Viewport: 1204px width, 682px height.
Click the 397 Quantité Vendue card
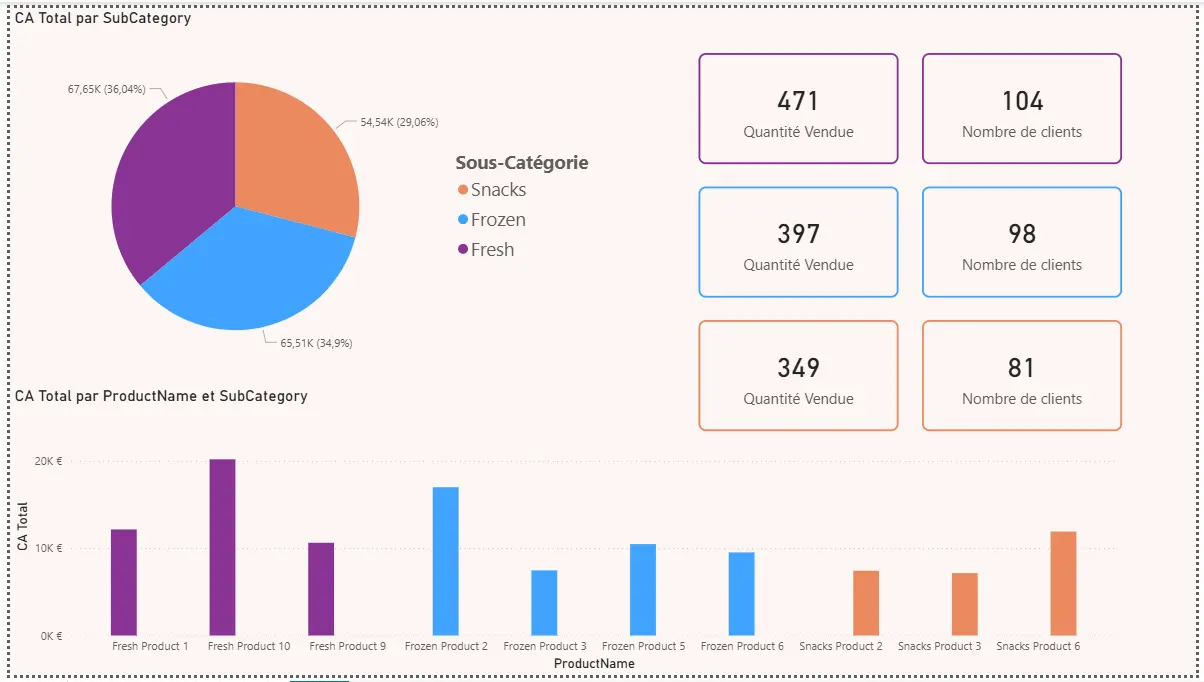pyautogui.click(x=798, y=241)
